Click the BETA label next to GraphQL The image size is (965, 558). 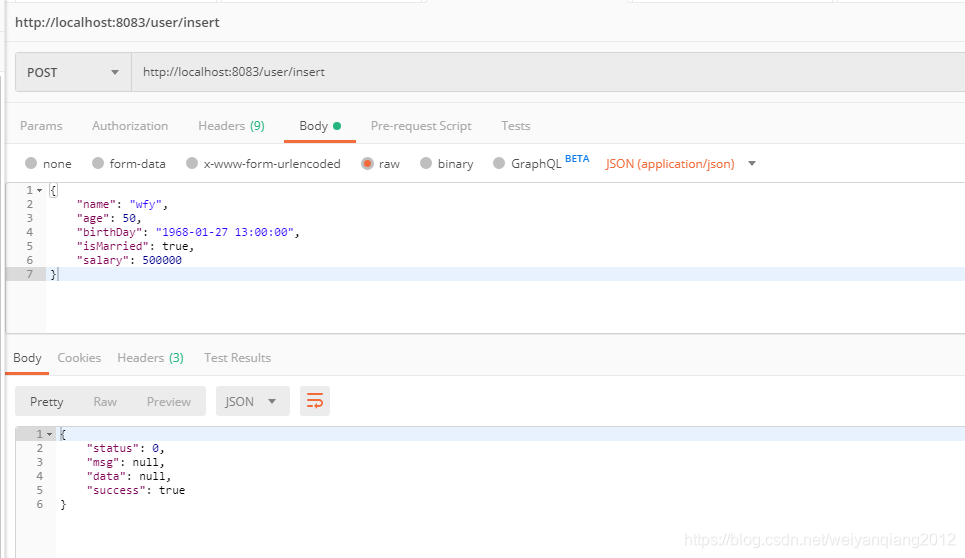(x=577, y=159)
